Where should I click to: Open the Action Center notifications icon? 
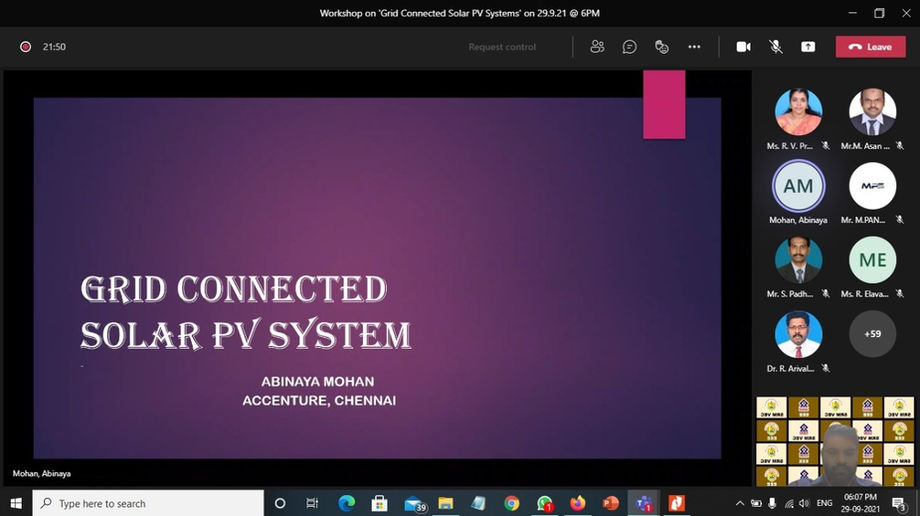[x=898, y=503]
